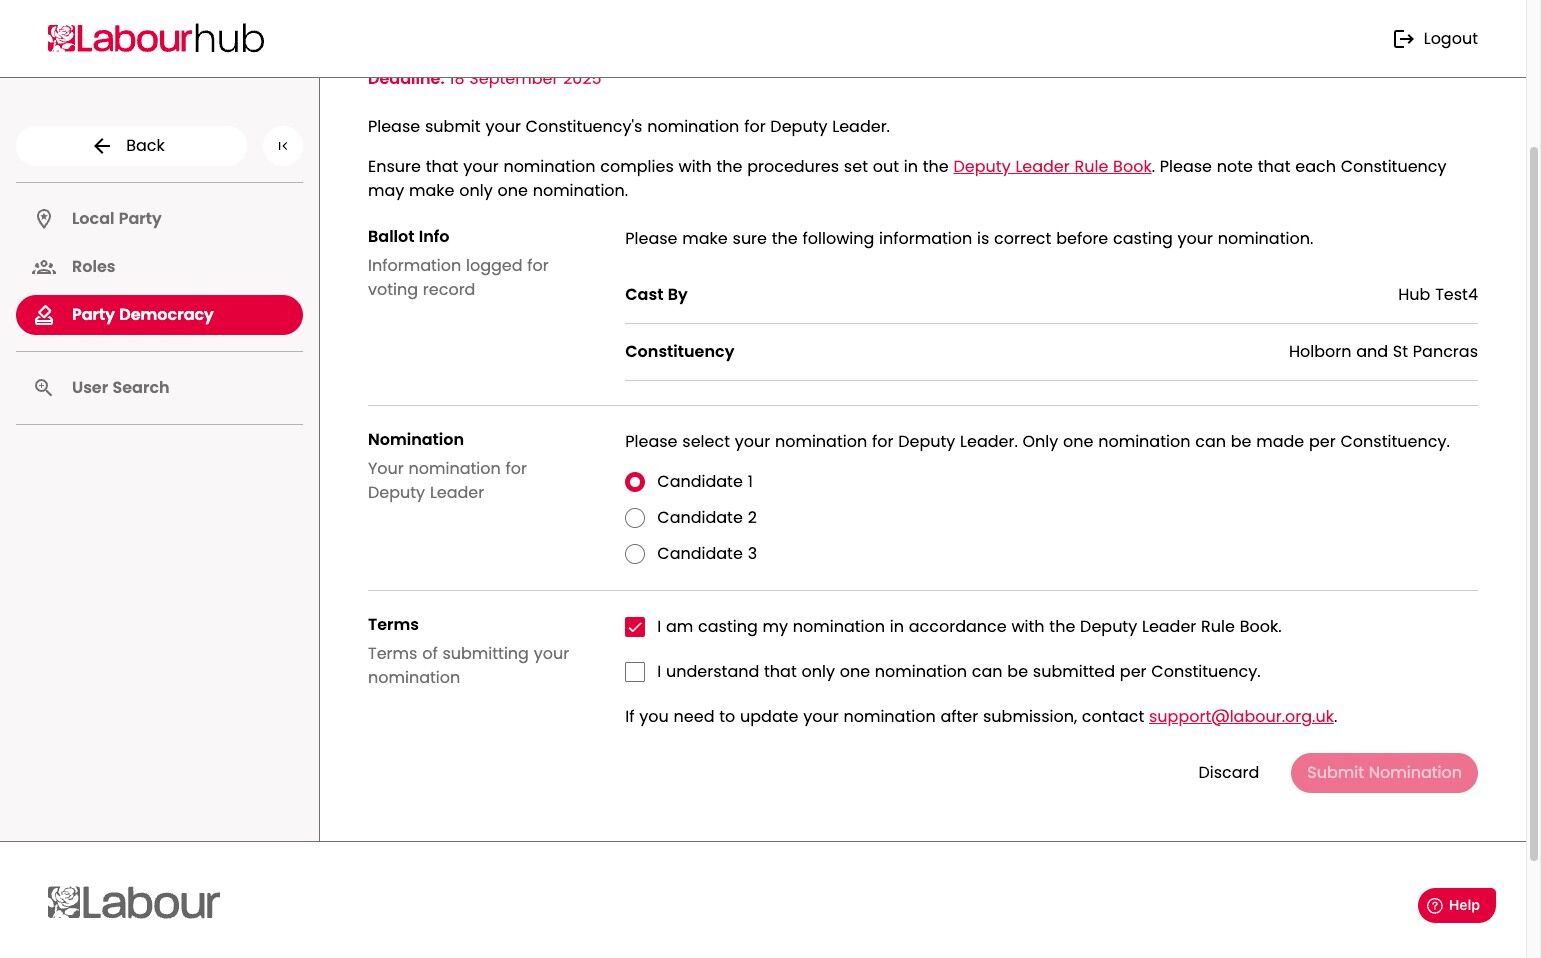
Task: Click the support@labour.org.uk email link
Action: (x=1241, y=717)
